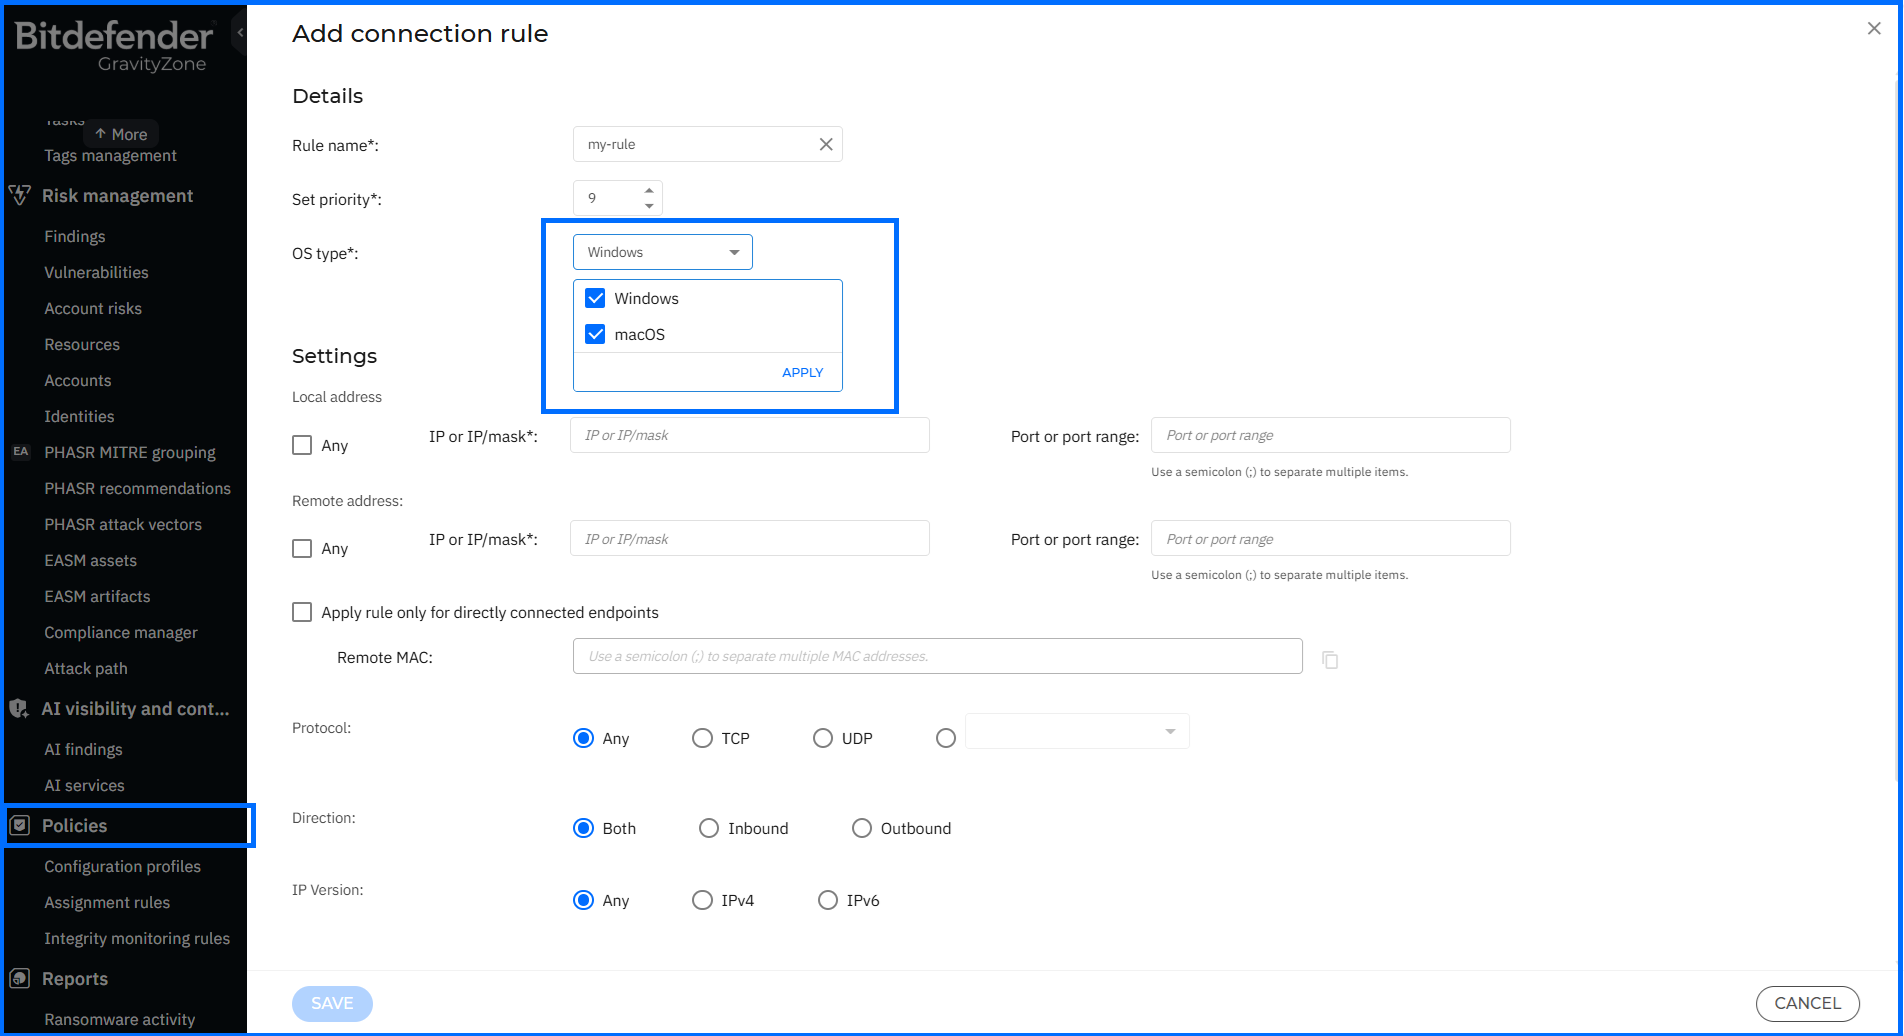1904x1036 pixels.
Task: Enable Any for Local address
Action: (302, 445)
